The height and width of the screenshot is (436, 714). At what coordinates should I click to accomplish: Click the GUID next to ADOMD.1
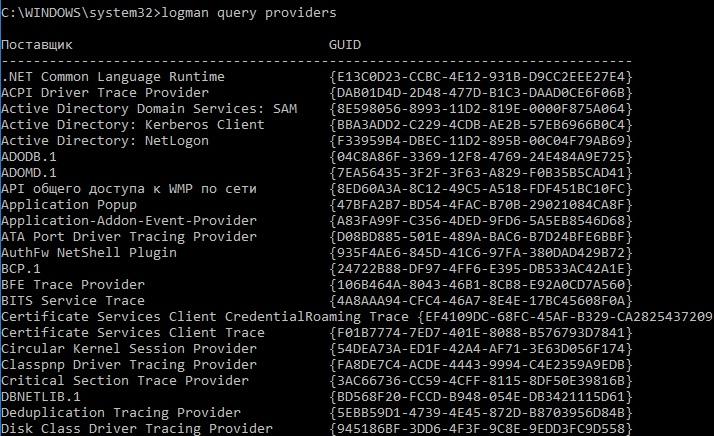click(x=480, y=173)
